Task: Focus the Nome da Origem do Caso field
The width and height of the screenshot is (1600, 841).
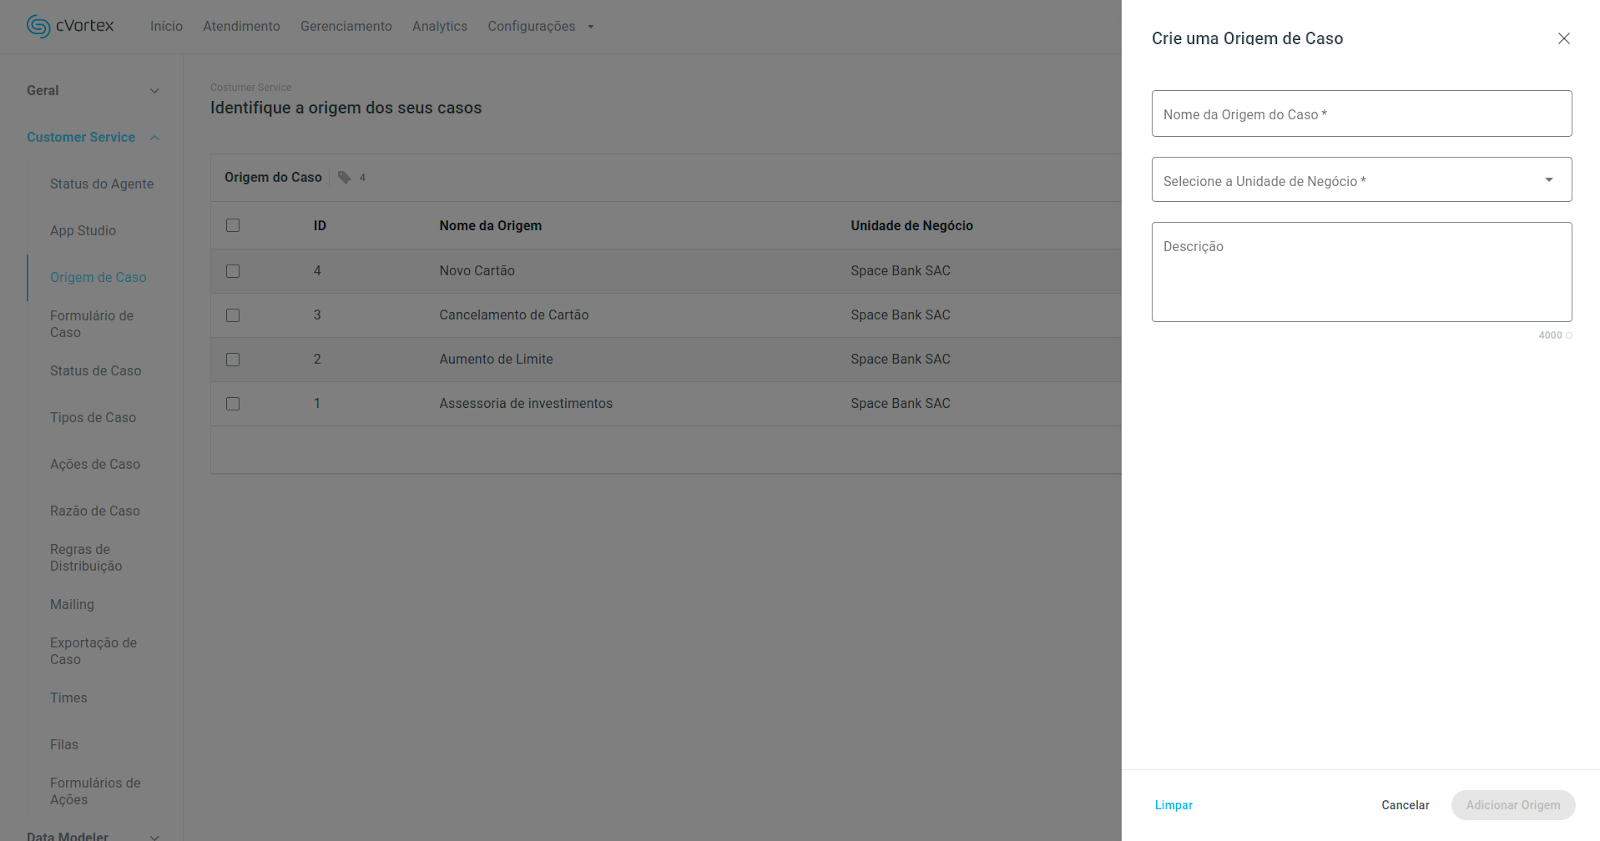Action: (x=1361, y=114)
